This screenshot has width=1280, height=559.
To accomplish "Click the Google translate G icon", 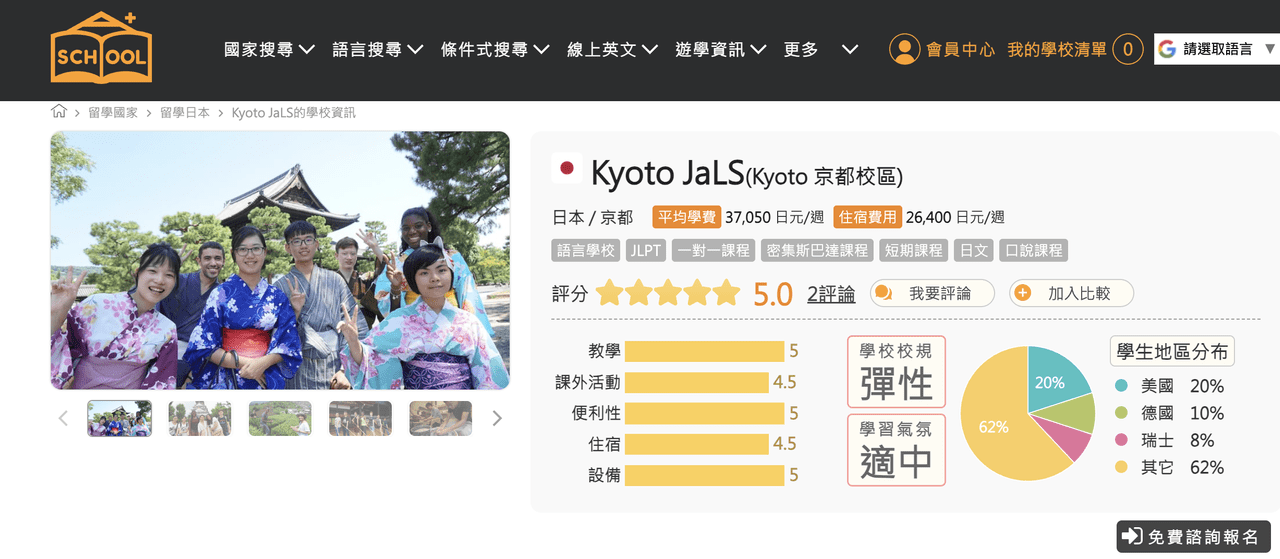I will click(1167, 49).
